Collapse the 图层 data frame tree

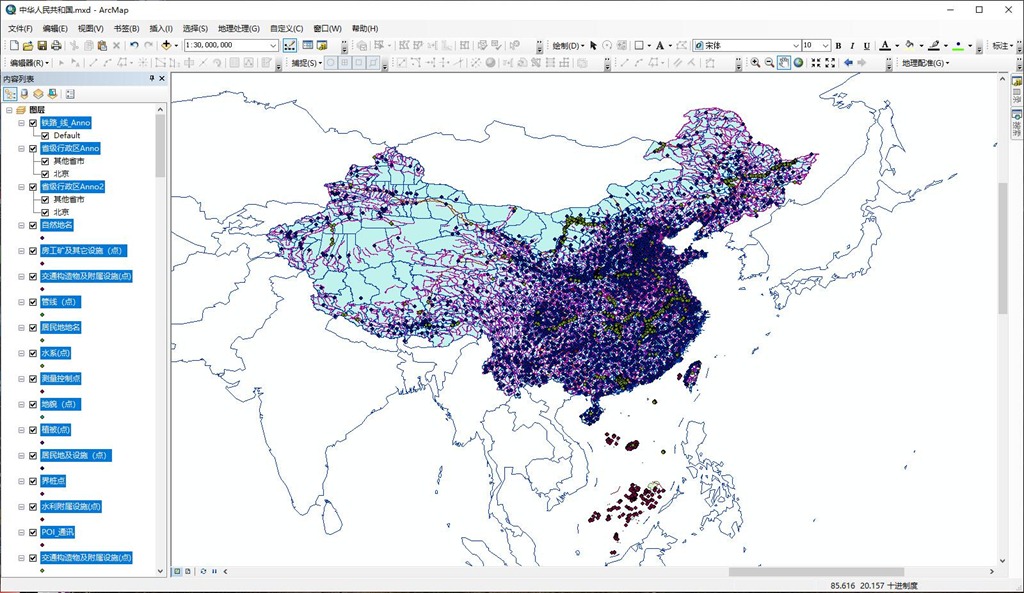pos(8,110)
